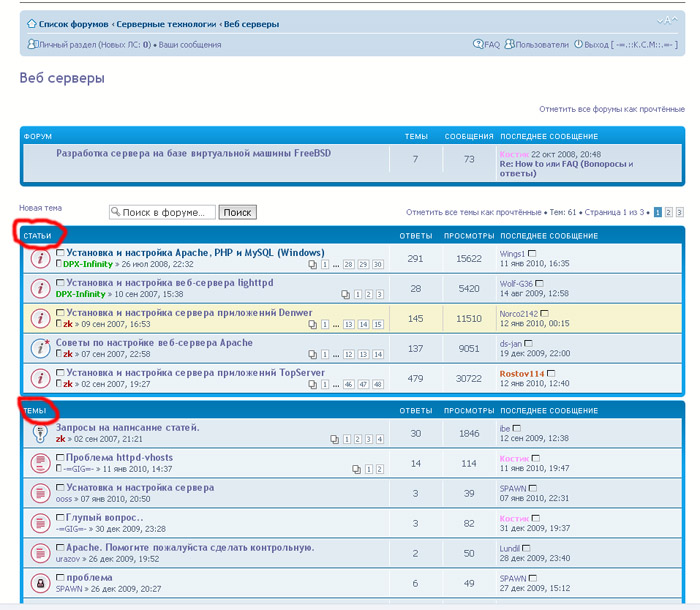Image resolution: width=700 pixels, height=610 pixels.
Task: Open FAQ via its help icon
Action: coord(479,45)
